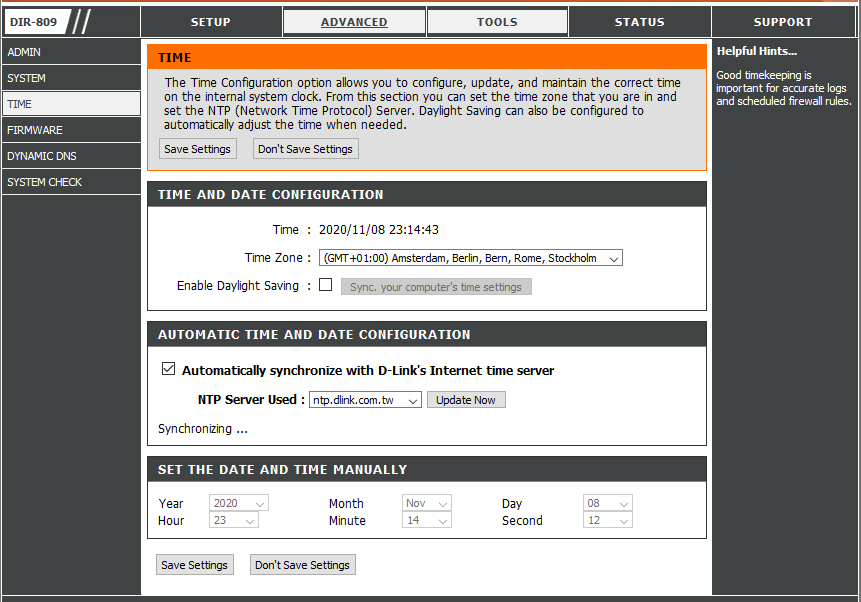Open DYNAMIC DNS sidebar item
Viewport: 861px width, 602px height.
(71, 156)
